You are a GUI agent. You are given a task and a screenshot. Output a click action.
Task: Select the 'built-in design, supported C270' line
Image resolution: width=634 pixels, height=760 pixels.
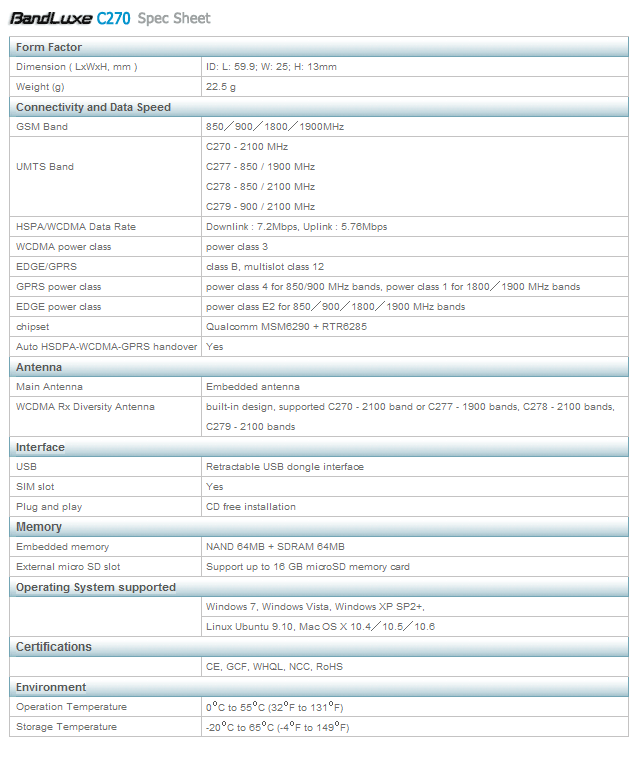pos(410,407)
